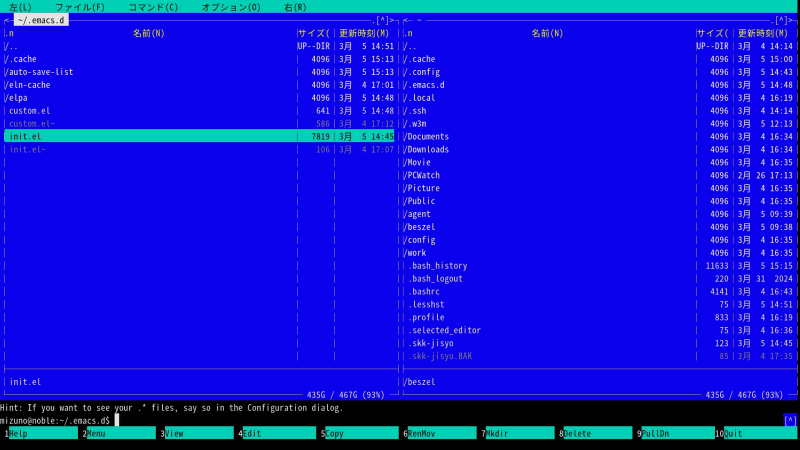Image resolution: width=800 pixels, height=450 pixels.
Task: Click the 9 PullDn function key button
Action: 676,433
